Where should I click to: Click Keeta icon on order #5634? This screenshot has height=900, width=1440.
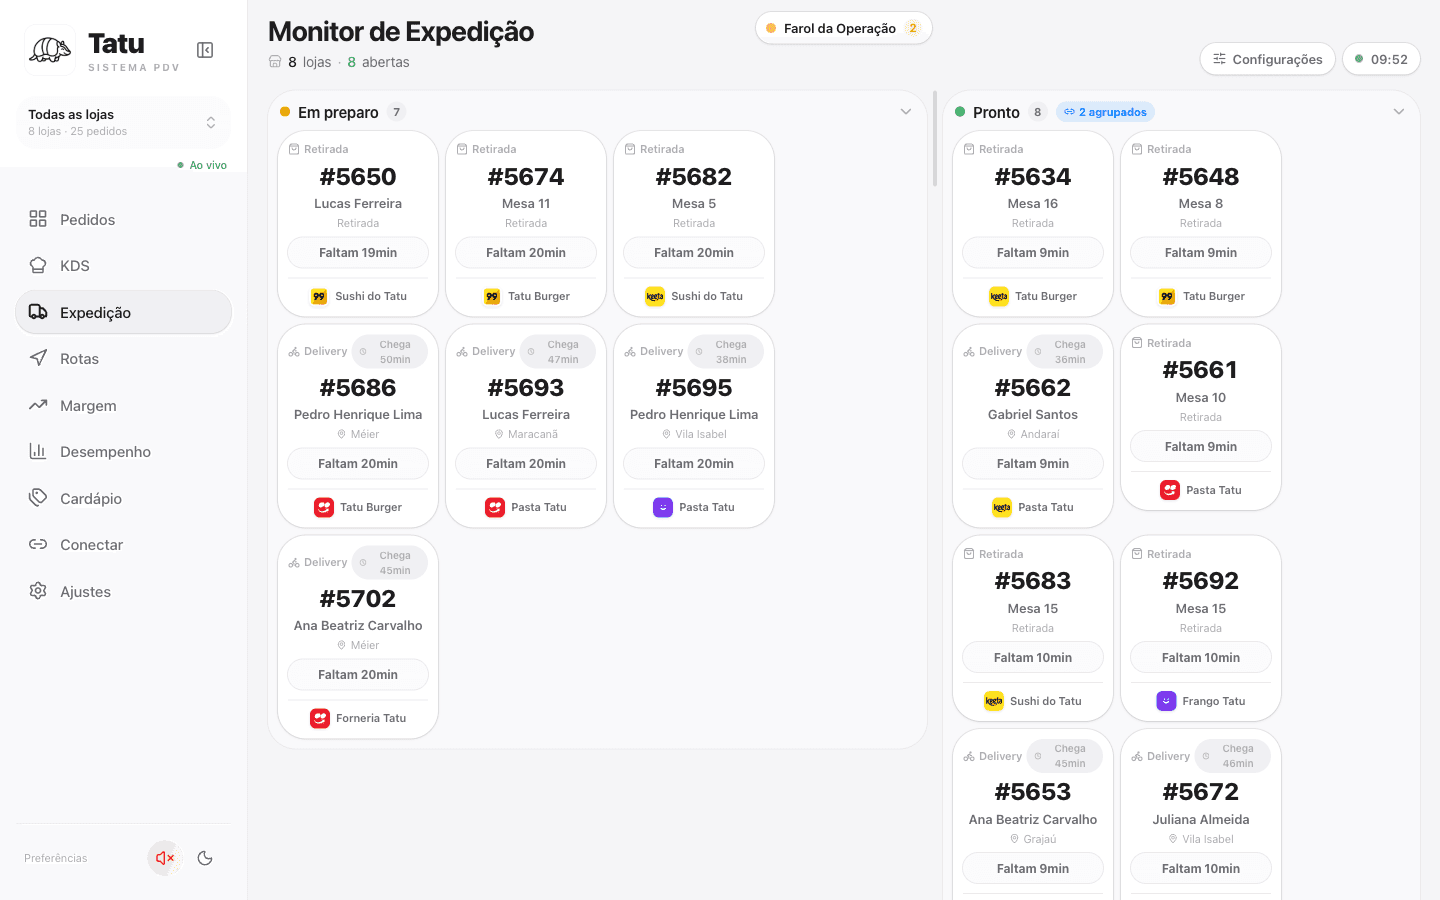(999, 296)
